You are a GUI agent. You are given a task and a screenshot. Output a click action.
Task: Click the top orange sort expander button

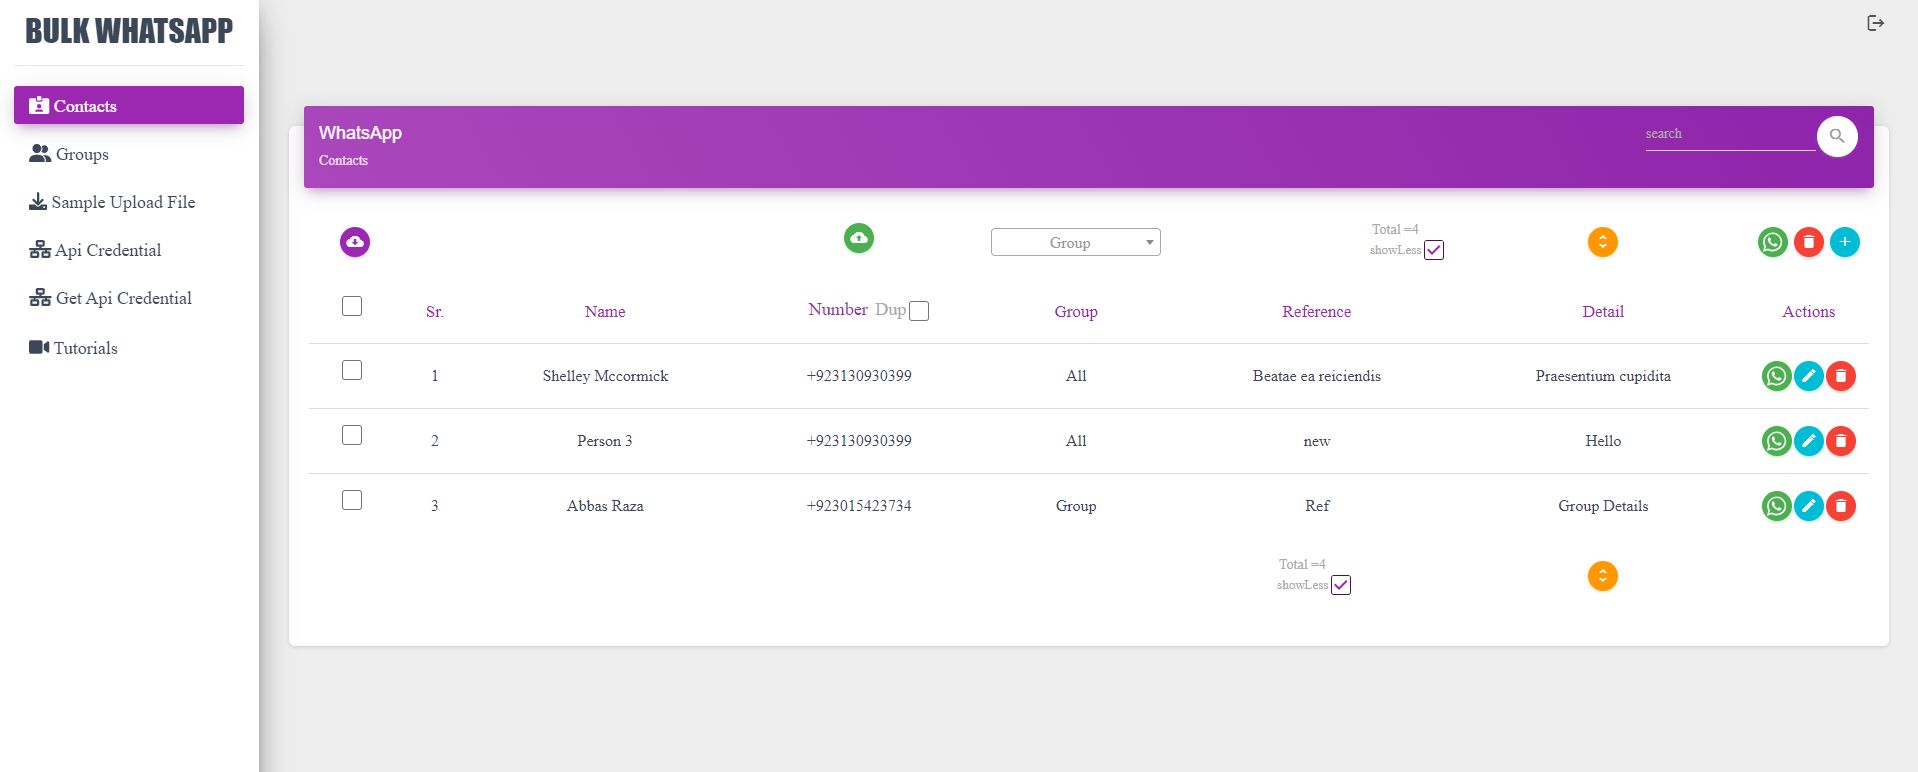click(x=1602, y=242)
